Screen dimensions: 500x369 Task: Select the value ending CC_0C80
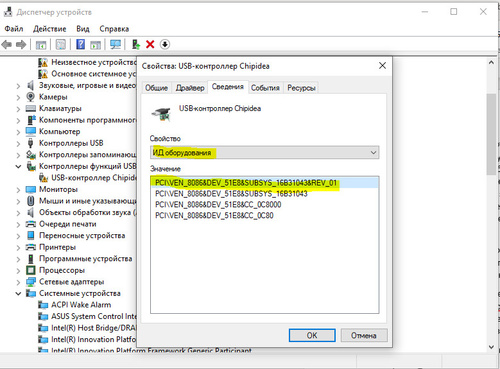pyautogui.click(x=214, y=215)
